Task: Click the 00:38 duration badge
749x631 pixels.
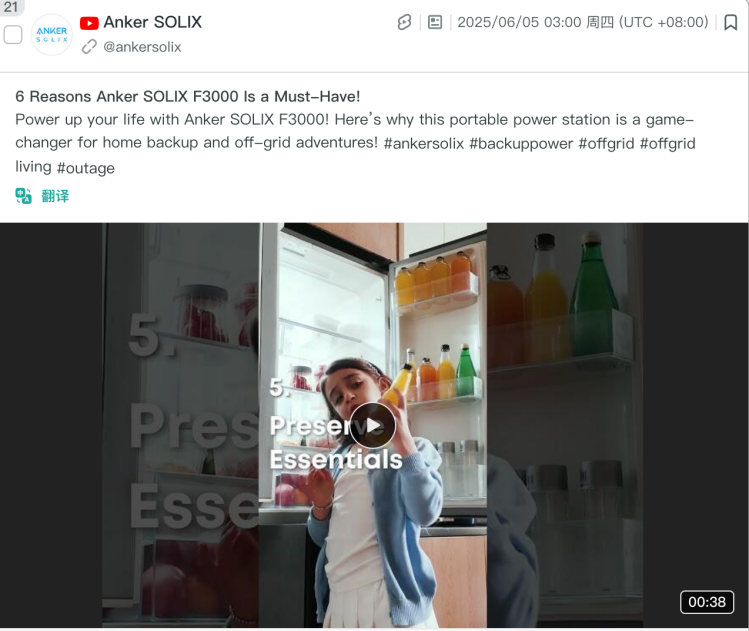Action: coord(706,602)
